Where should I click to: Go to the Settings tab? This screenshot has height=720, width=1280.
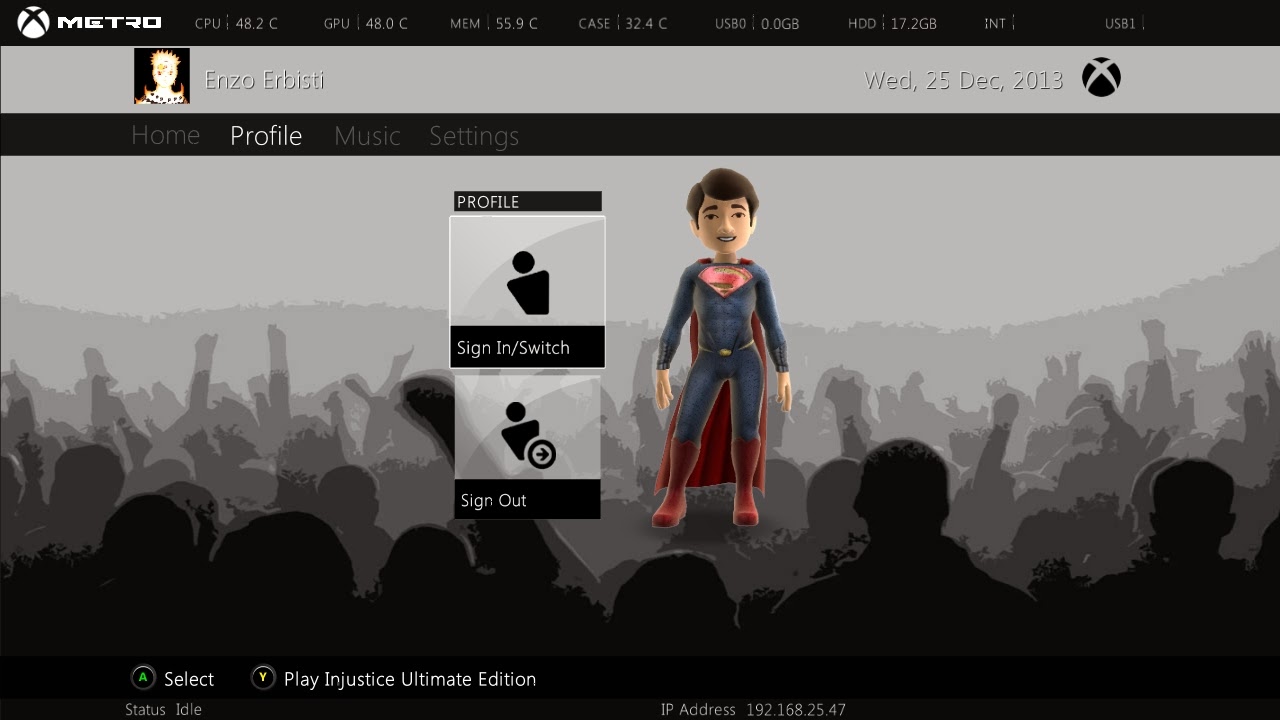click(x=474, y=137)
